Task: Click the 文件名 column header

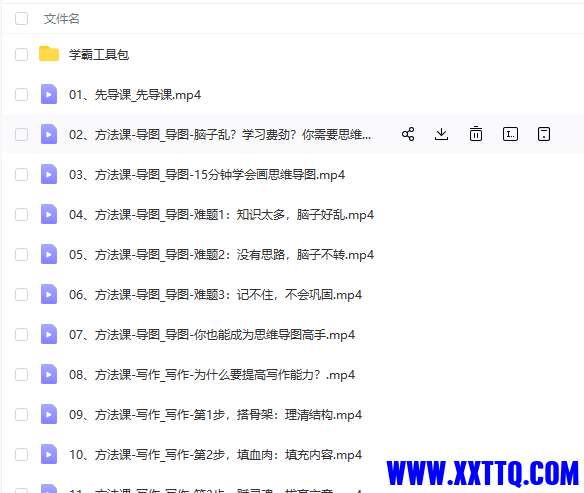Action: point(61,18)
